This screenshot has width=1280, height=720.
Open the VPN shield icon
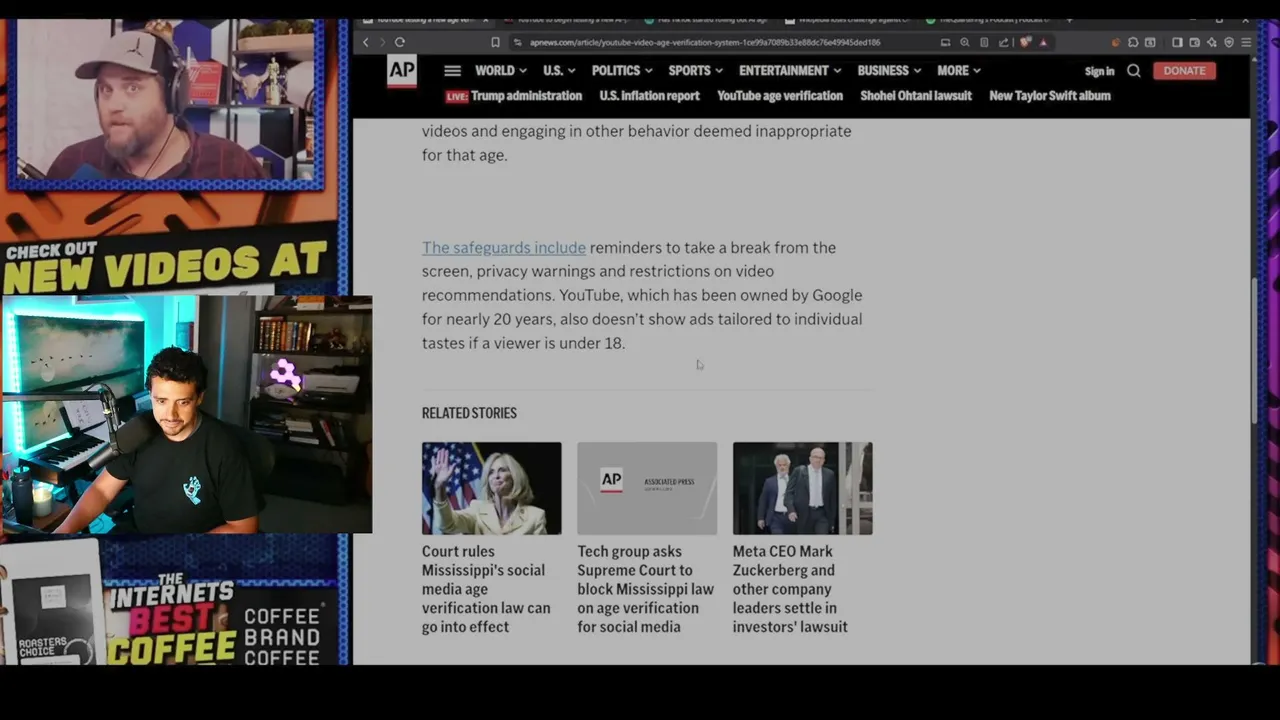pyautogui.click(x=1229, y=42)
